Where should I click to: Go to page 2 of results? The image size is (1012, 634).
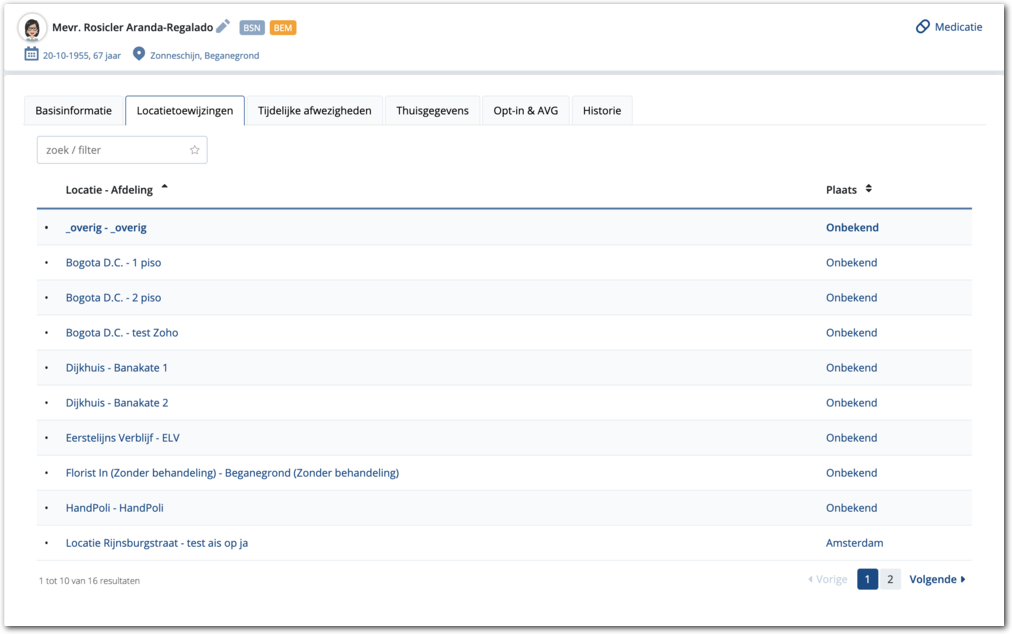[890, 579]
